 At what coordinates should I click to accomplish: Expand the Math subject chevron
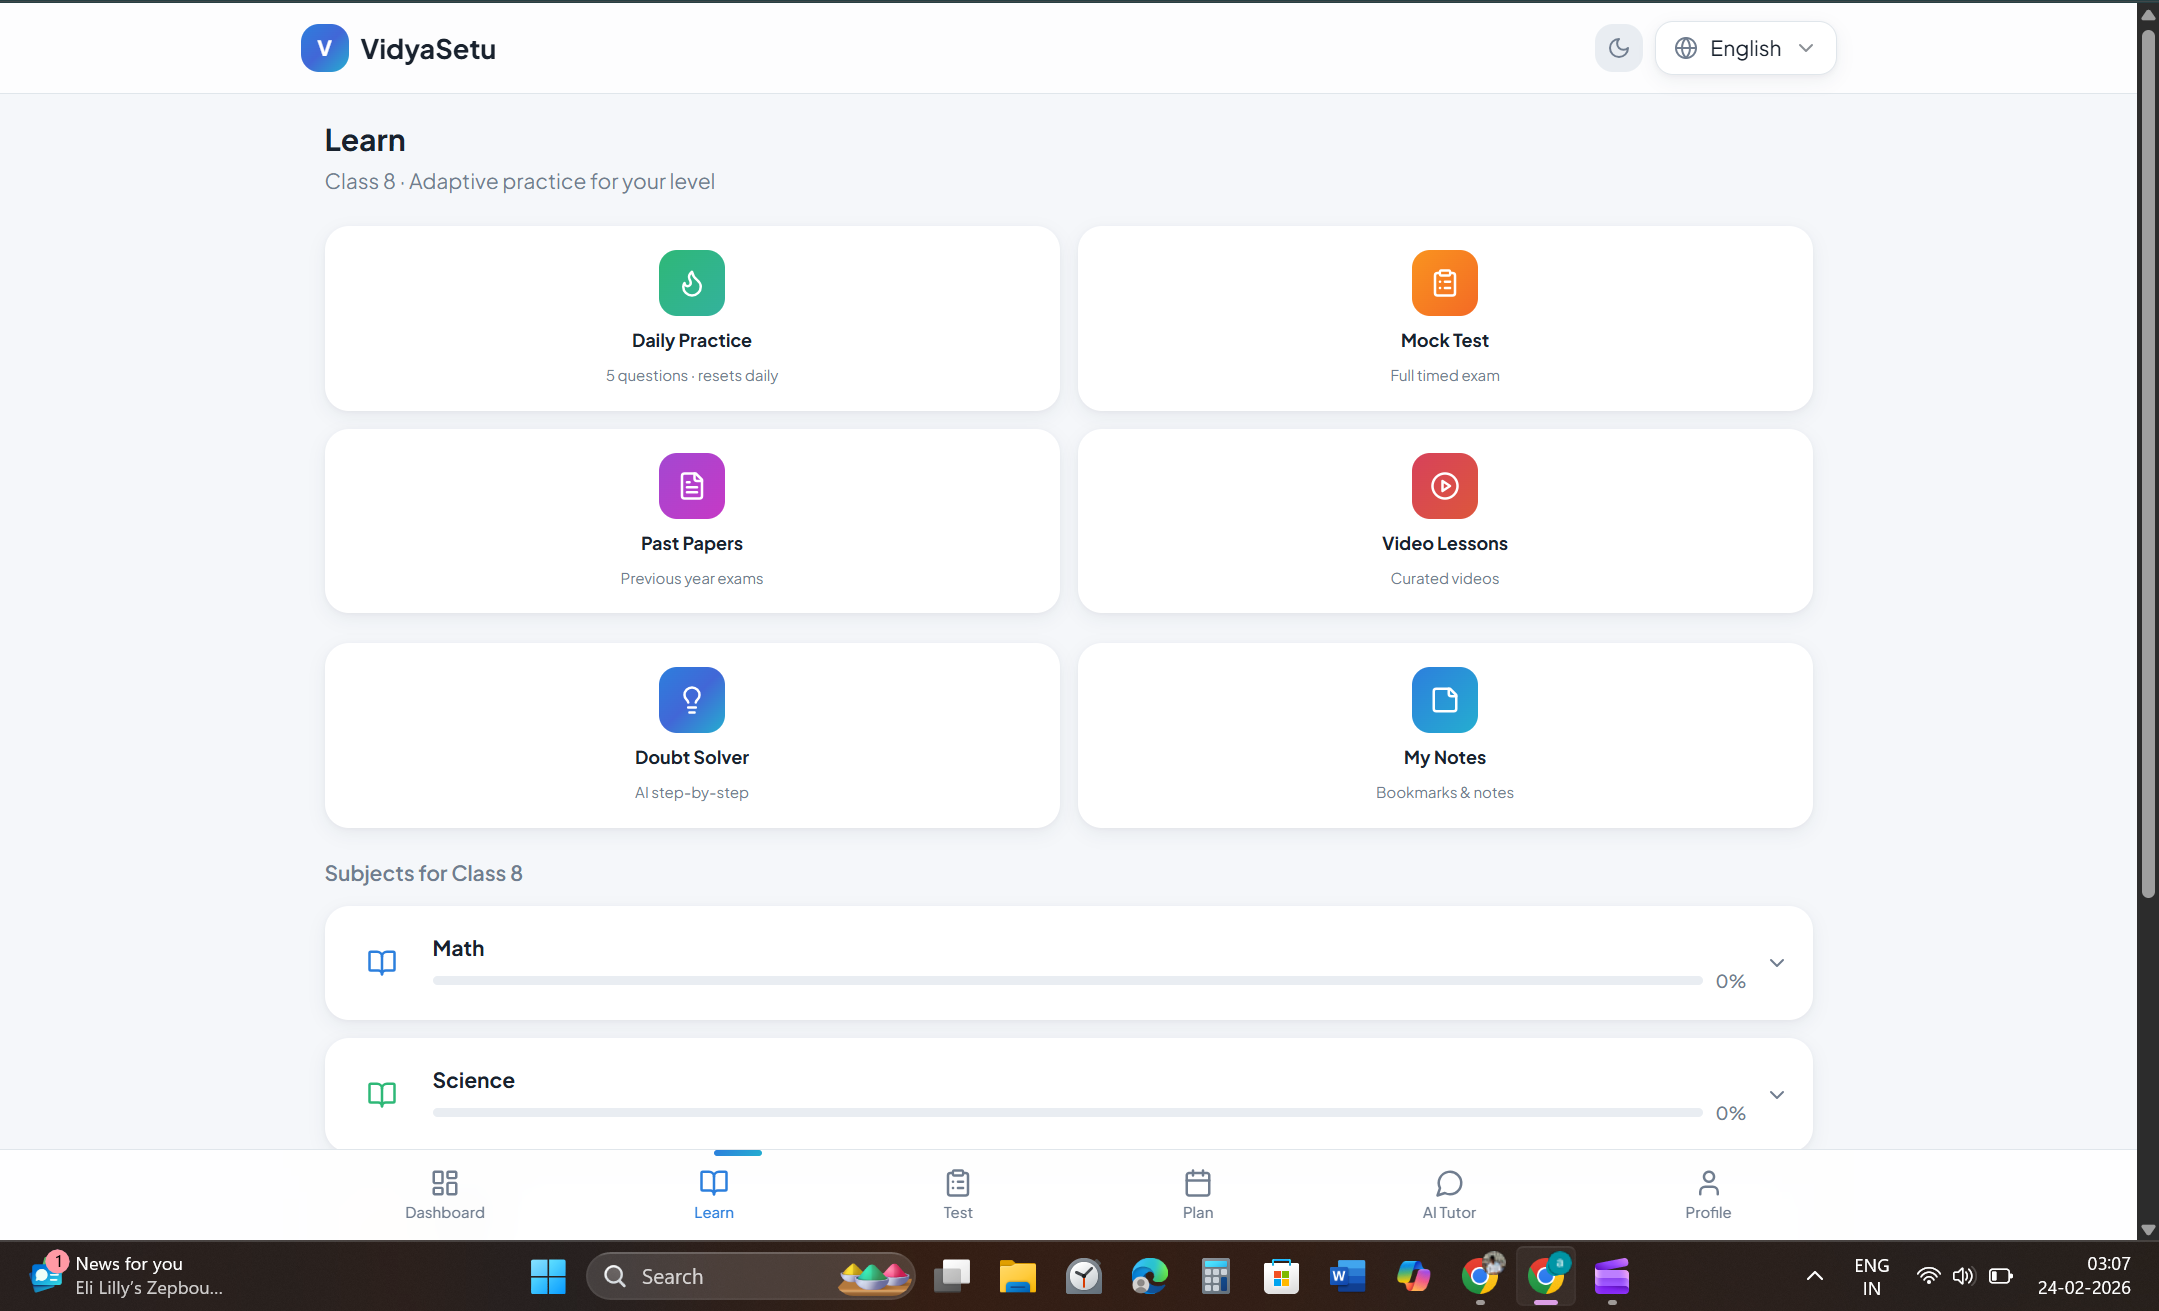[1776, 963]
